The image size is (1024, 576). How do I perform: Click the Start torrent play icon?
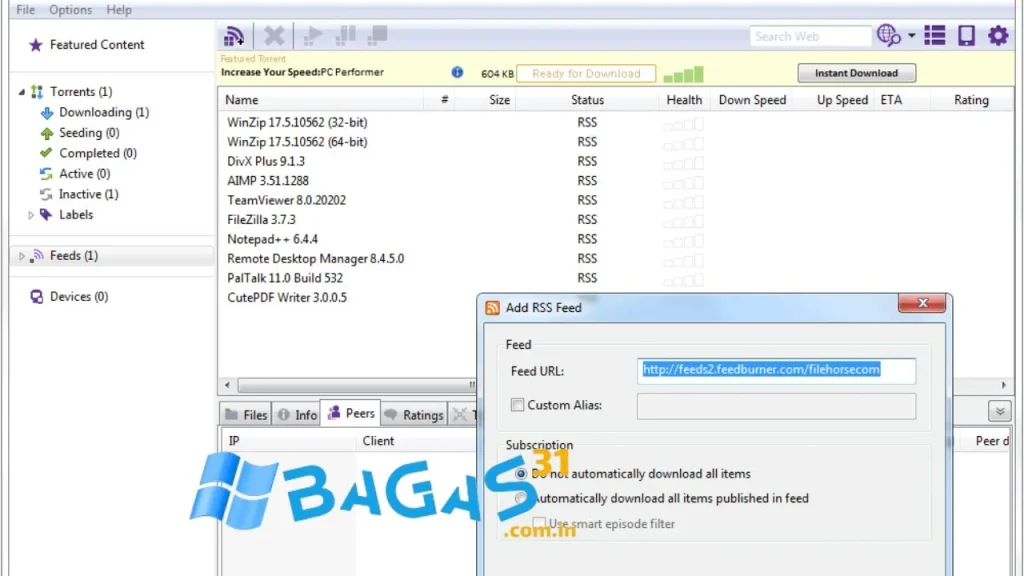pyautogui.click(x=313, y=36)
